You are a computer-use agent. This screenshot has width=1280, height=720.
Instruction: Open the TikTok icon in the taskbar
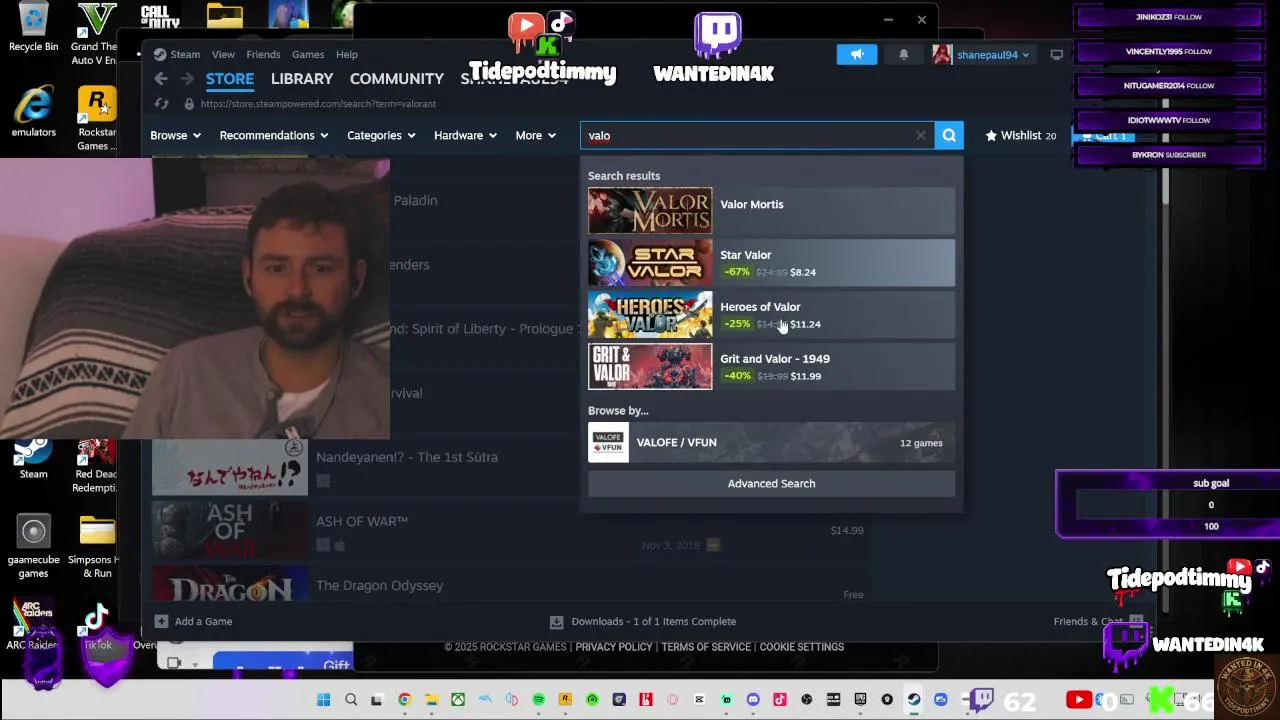780,700
